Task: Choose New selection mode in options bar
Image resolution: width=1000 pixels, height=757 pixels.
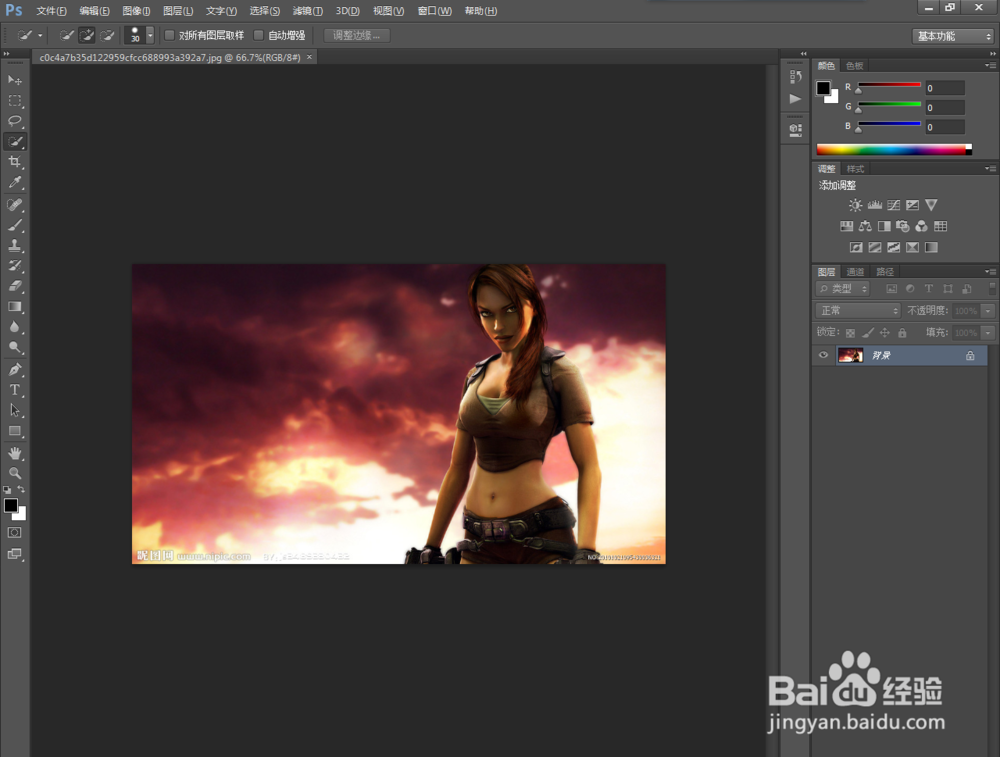Action: point(66,35)
